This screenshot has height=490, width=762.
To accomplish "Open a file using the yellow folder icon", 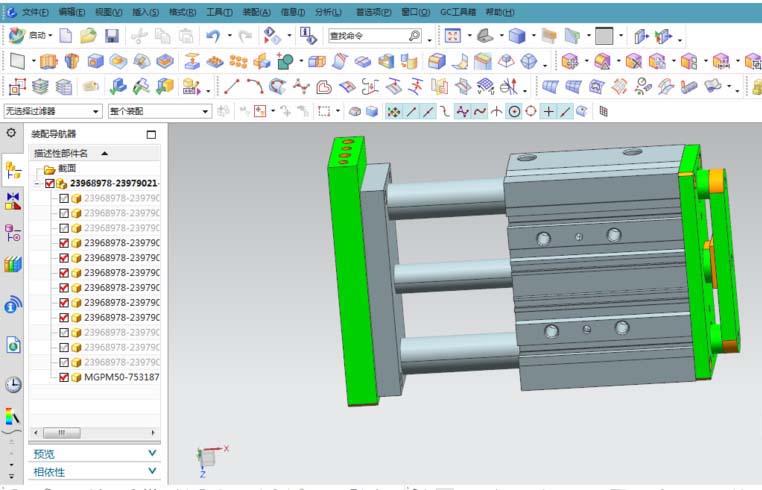I will point(88,35).
